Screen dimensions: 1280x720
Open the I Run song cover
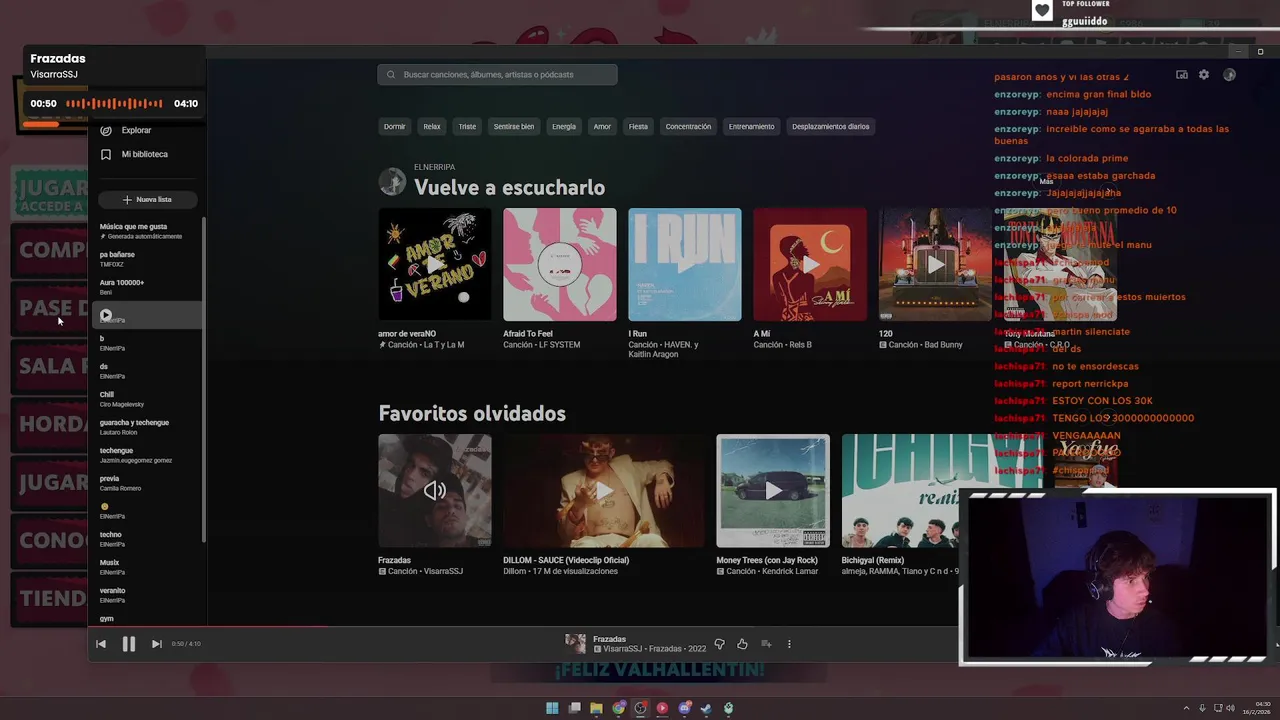click(685, 264)
